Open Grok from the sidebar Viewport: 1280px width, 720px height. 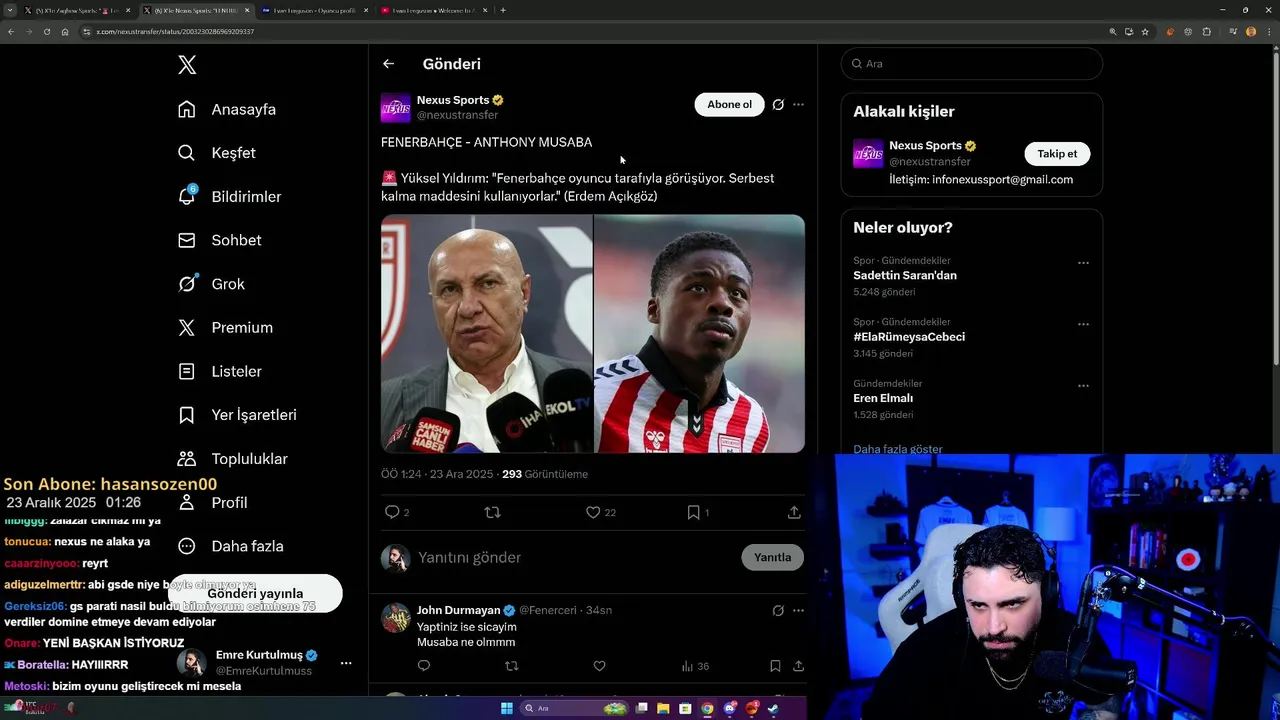pyautogui.click(x=211, y=284)
